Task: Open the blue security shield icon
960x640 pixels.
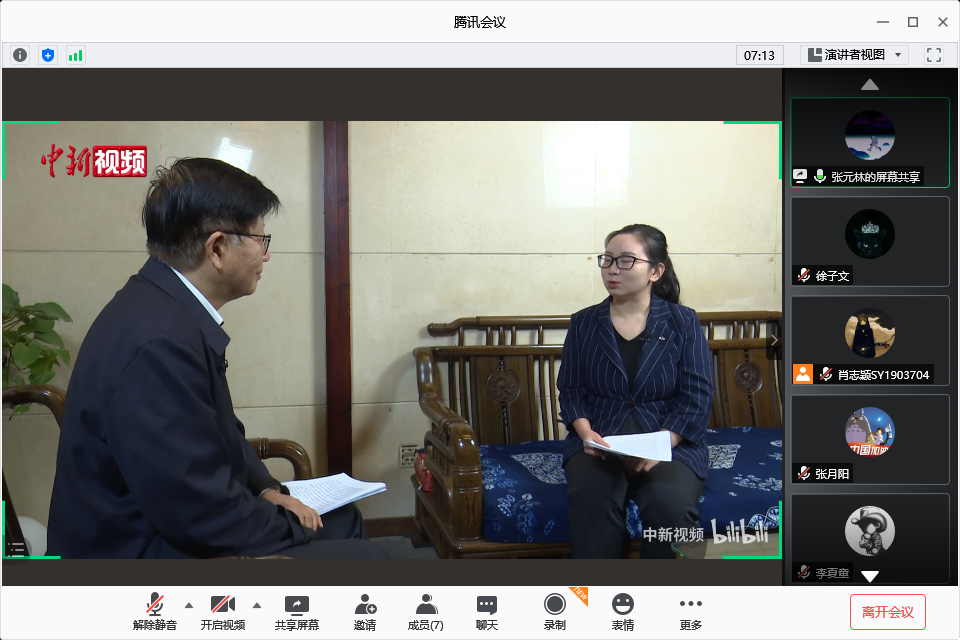Action: pos(48,55)
